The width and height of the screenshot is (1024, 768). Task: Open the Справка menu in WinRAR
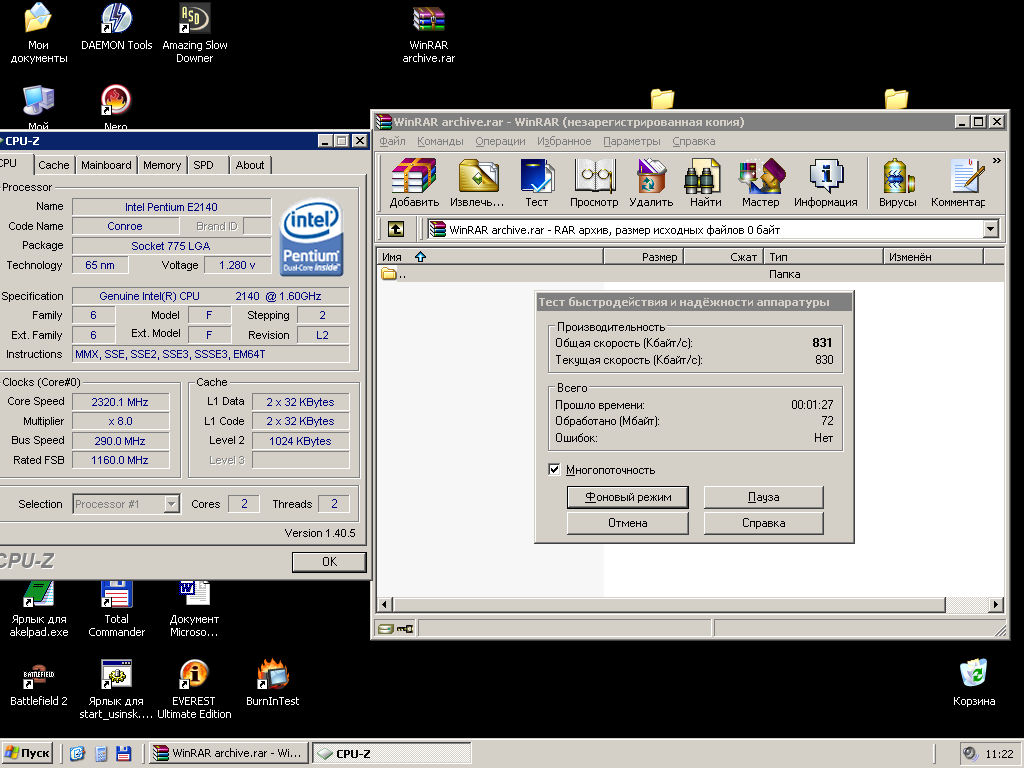[x=694, y=141]
